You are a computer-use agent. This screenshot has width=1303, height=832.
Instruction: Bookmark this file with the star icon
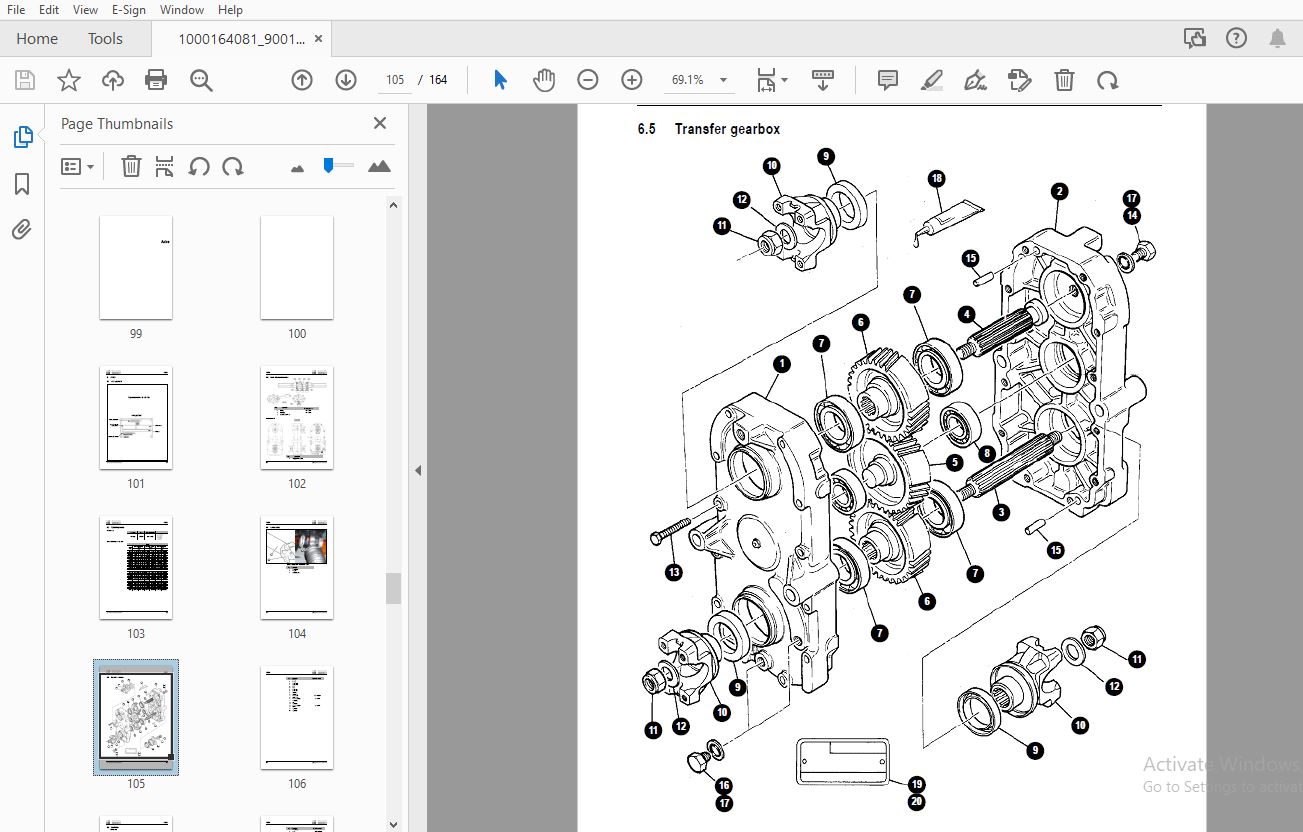pyautogui.click(x=69, y=80)
